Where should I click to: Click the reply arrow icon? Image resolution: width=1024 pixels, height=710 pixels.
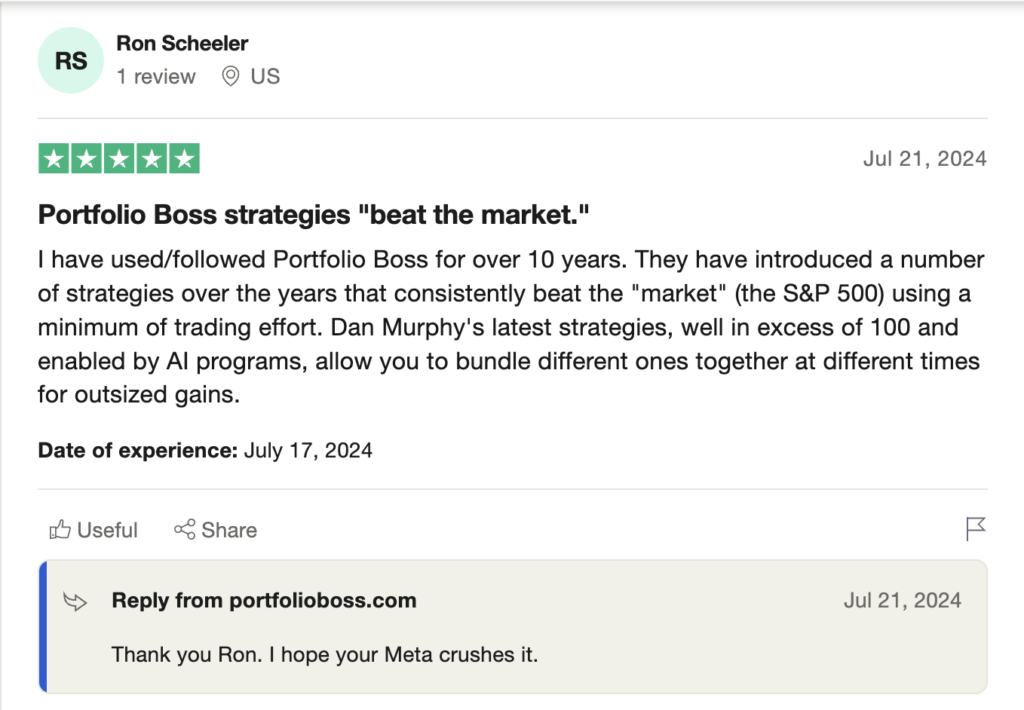[x=75, y=601]
